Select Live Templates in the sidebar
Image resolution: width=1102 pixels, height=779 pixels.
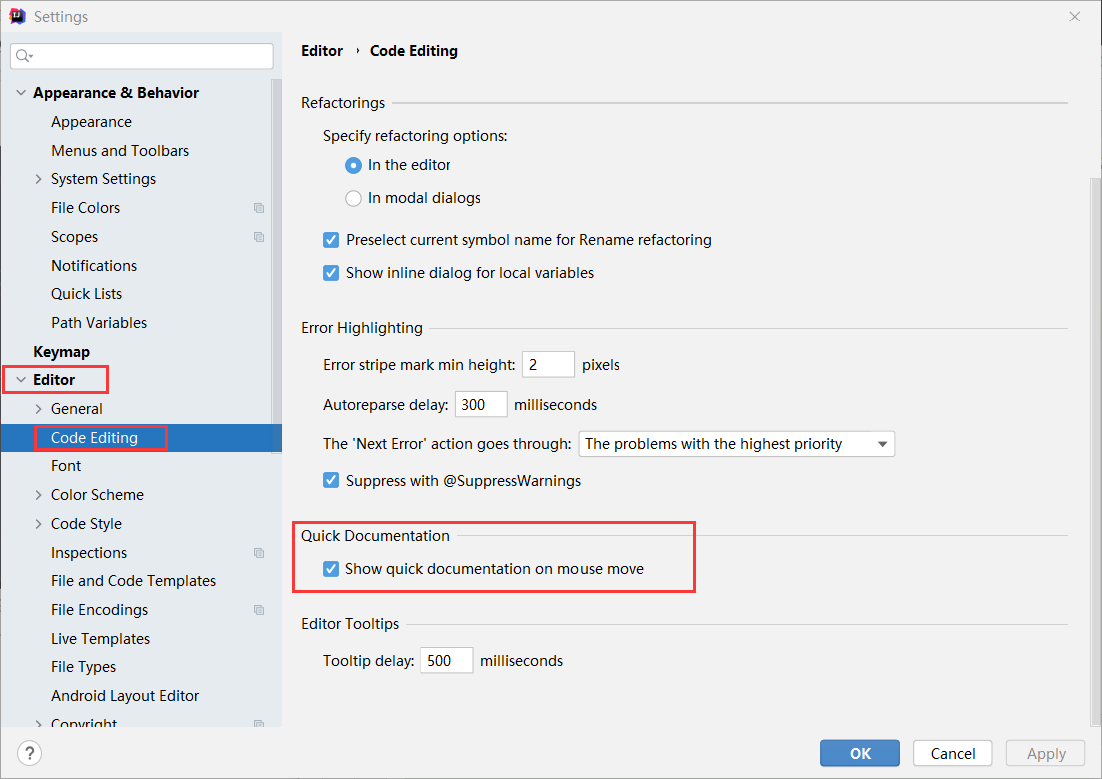click(101, 639)
